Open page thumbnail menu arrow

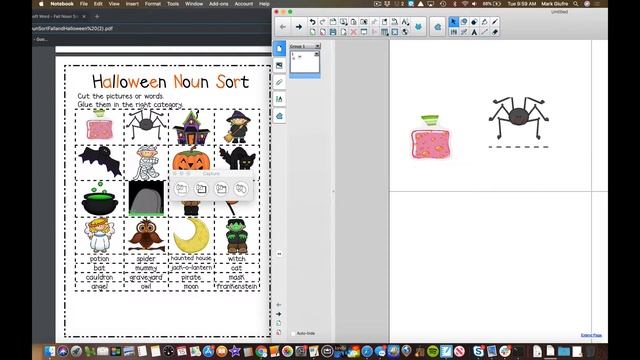point(316,54)
